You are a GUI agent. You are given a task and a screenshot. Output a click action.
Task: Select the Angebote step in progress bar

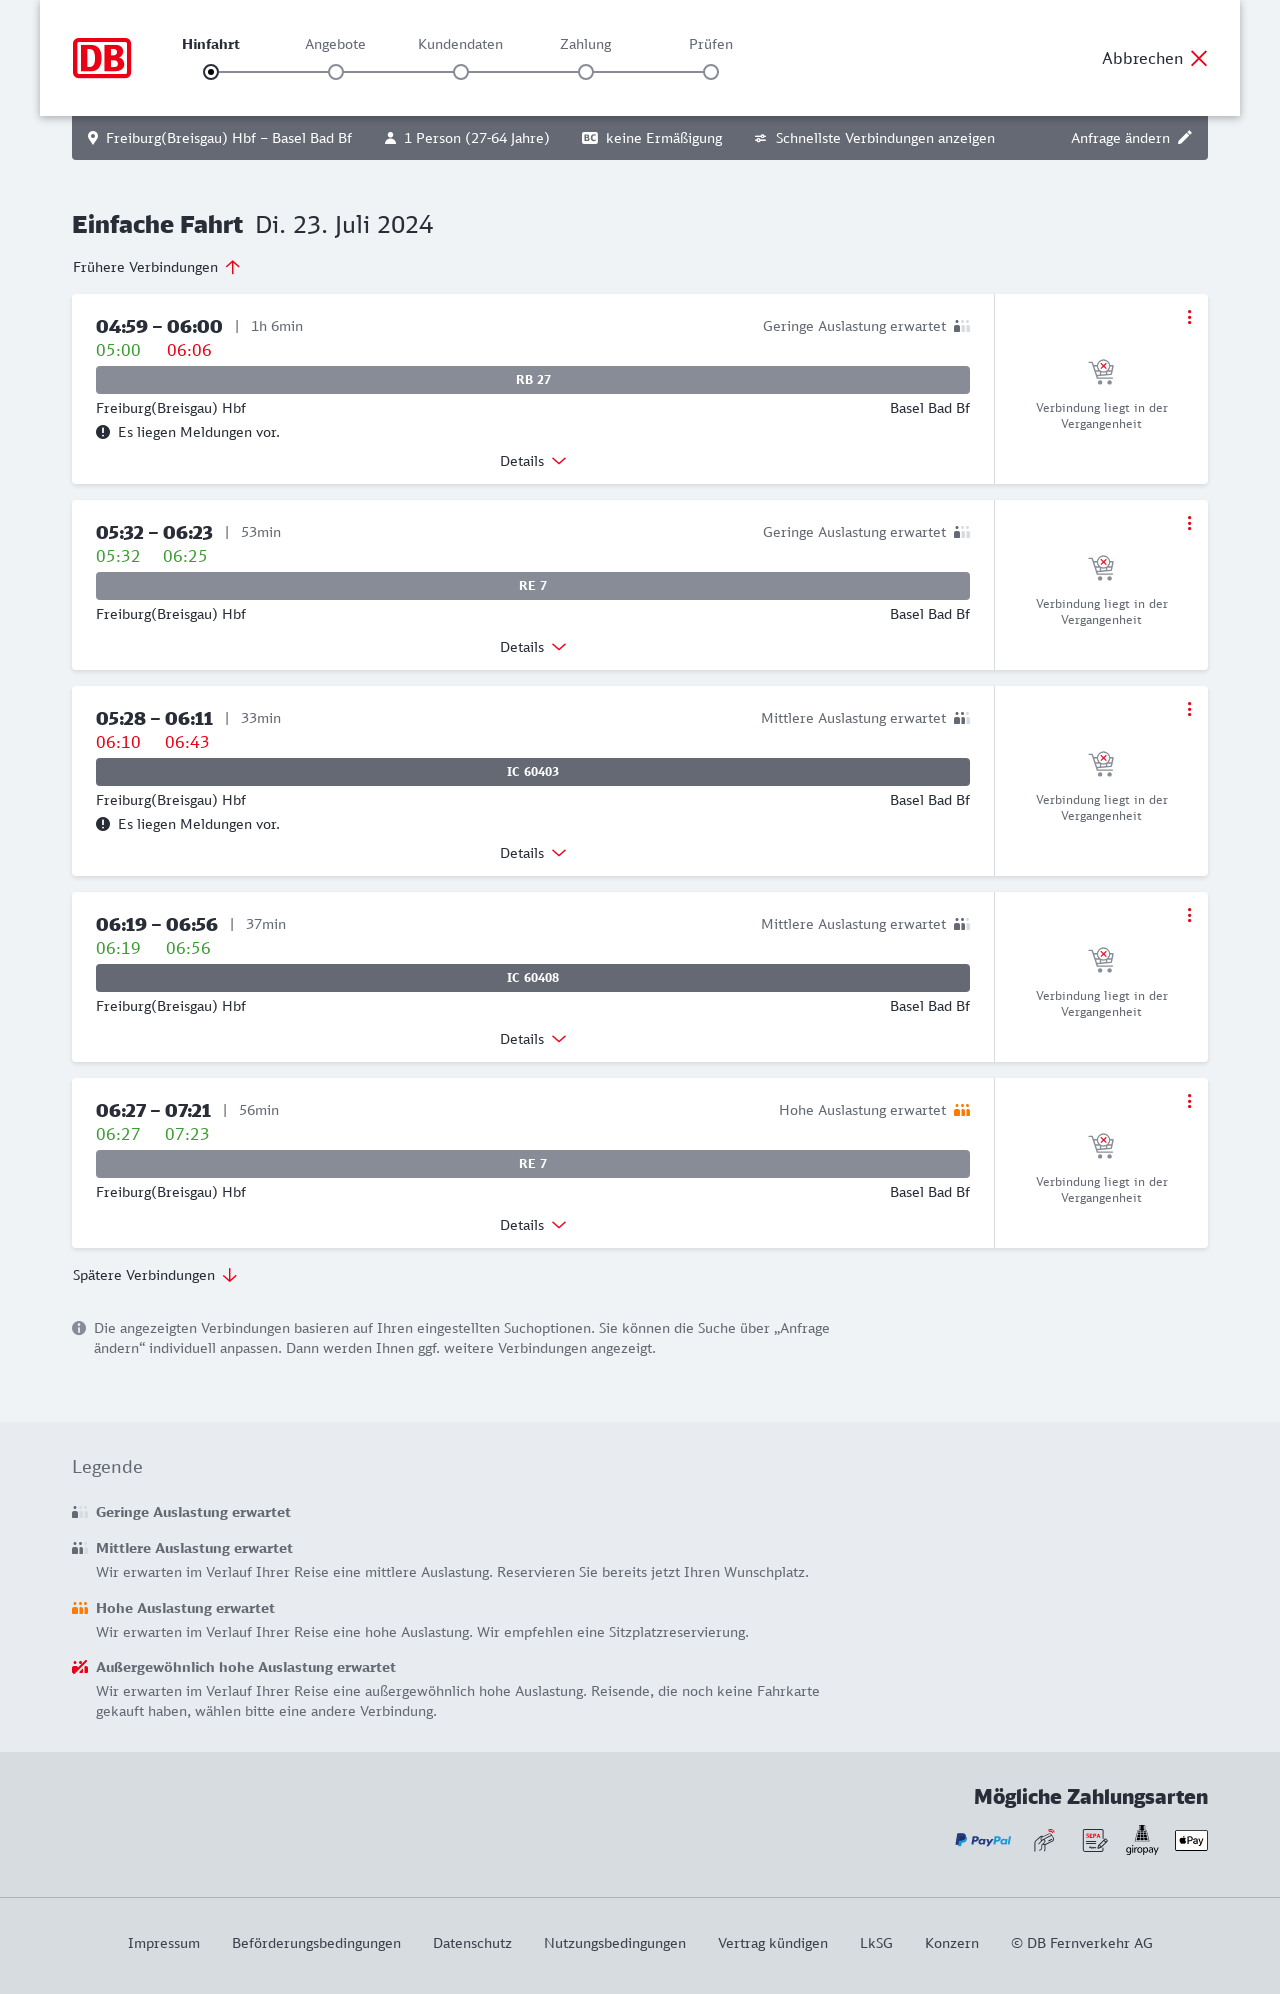336,72
